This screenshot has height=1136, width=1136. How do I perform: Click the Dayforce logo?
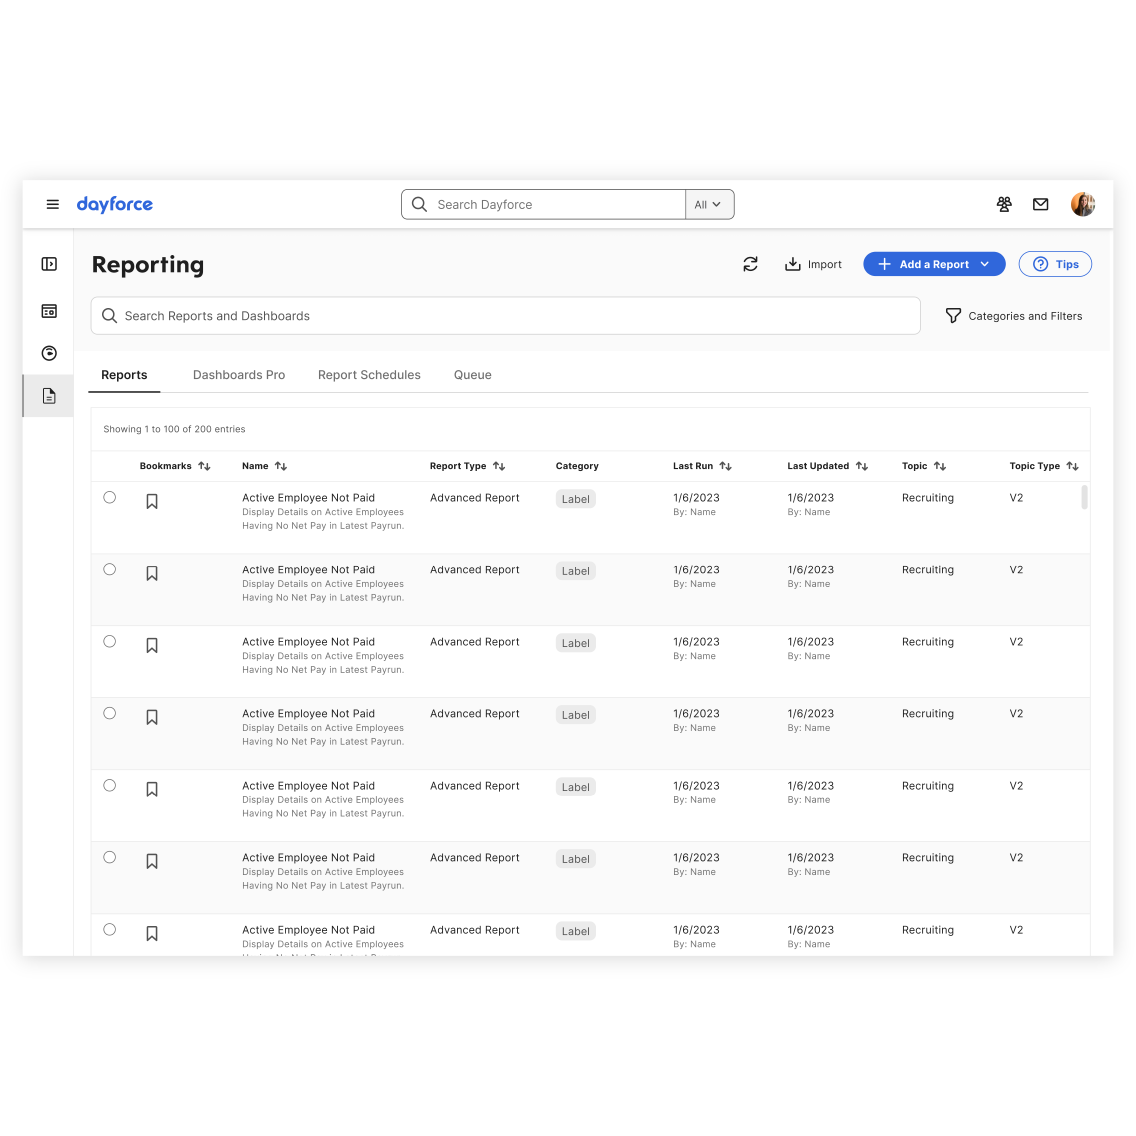pyautogui.click(x=114, y=204)
